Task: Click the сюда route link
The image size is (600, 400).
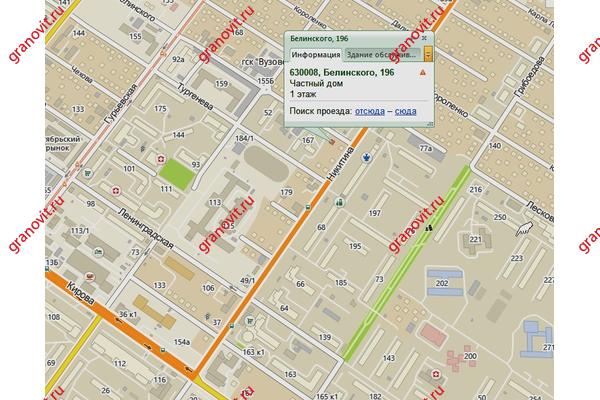Action: [405, 111]
